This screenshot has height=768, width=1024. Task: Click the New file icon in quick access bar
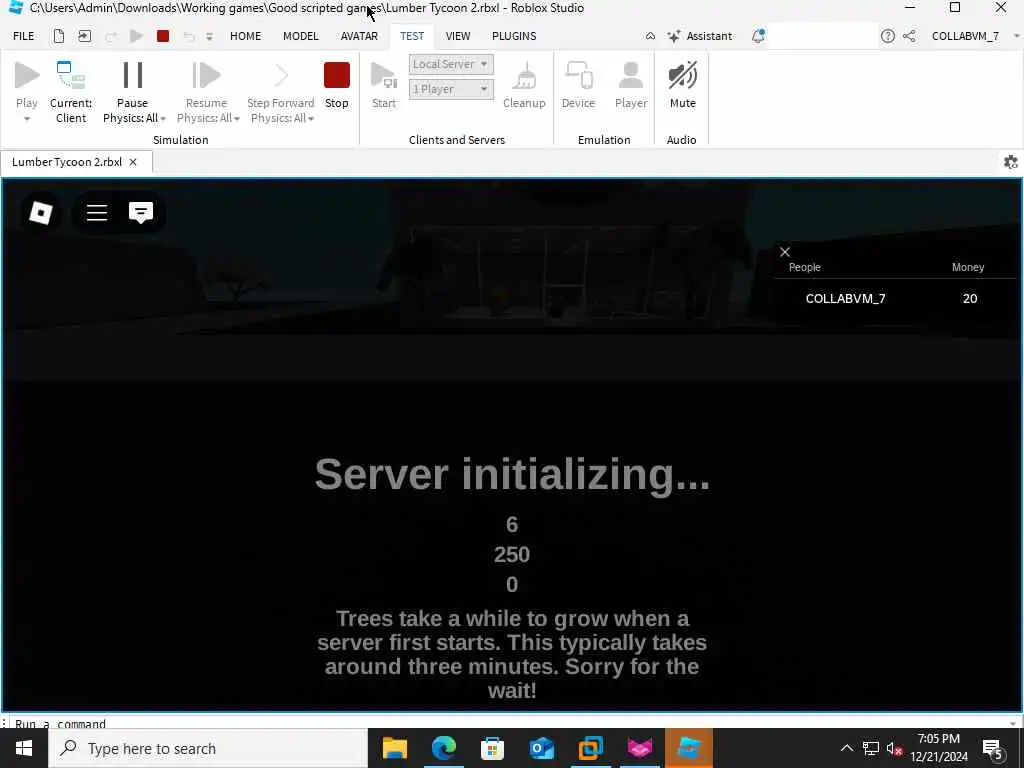59,36
